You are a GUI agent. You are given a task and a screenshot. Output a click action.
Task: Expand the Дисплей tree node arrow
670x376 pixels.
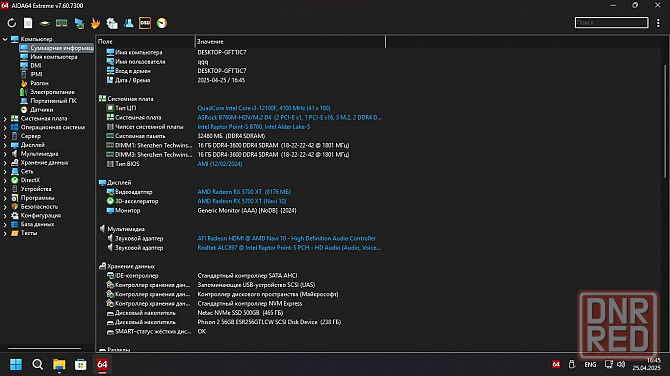click(x=5, y=145)
